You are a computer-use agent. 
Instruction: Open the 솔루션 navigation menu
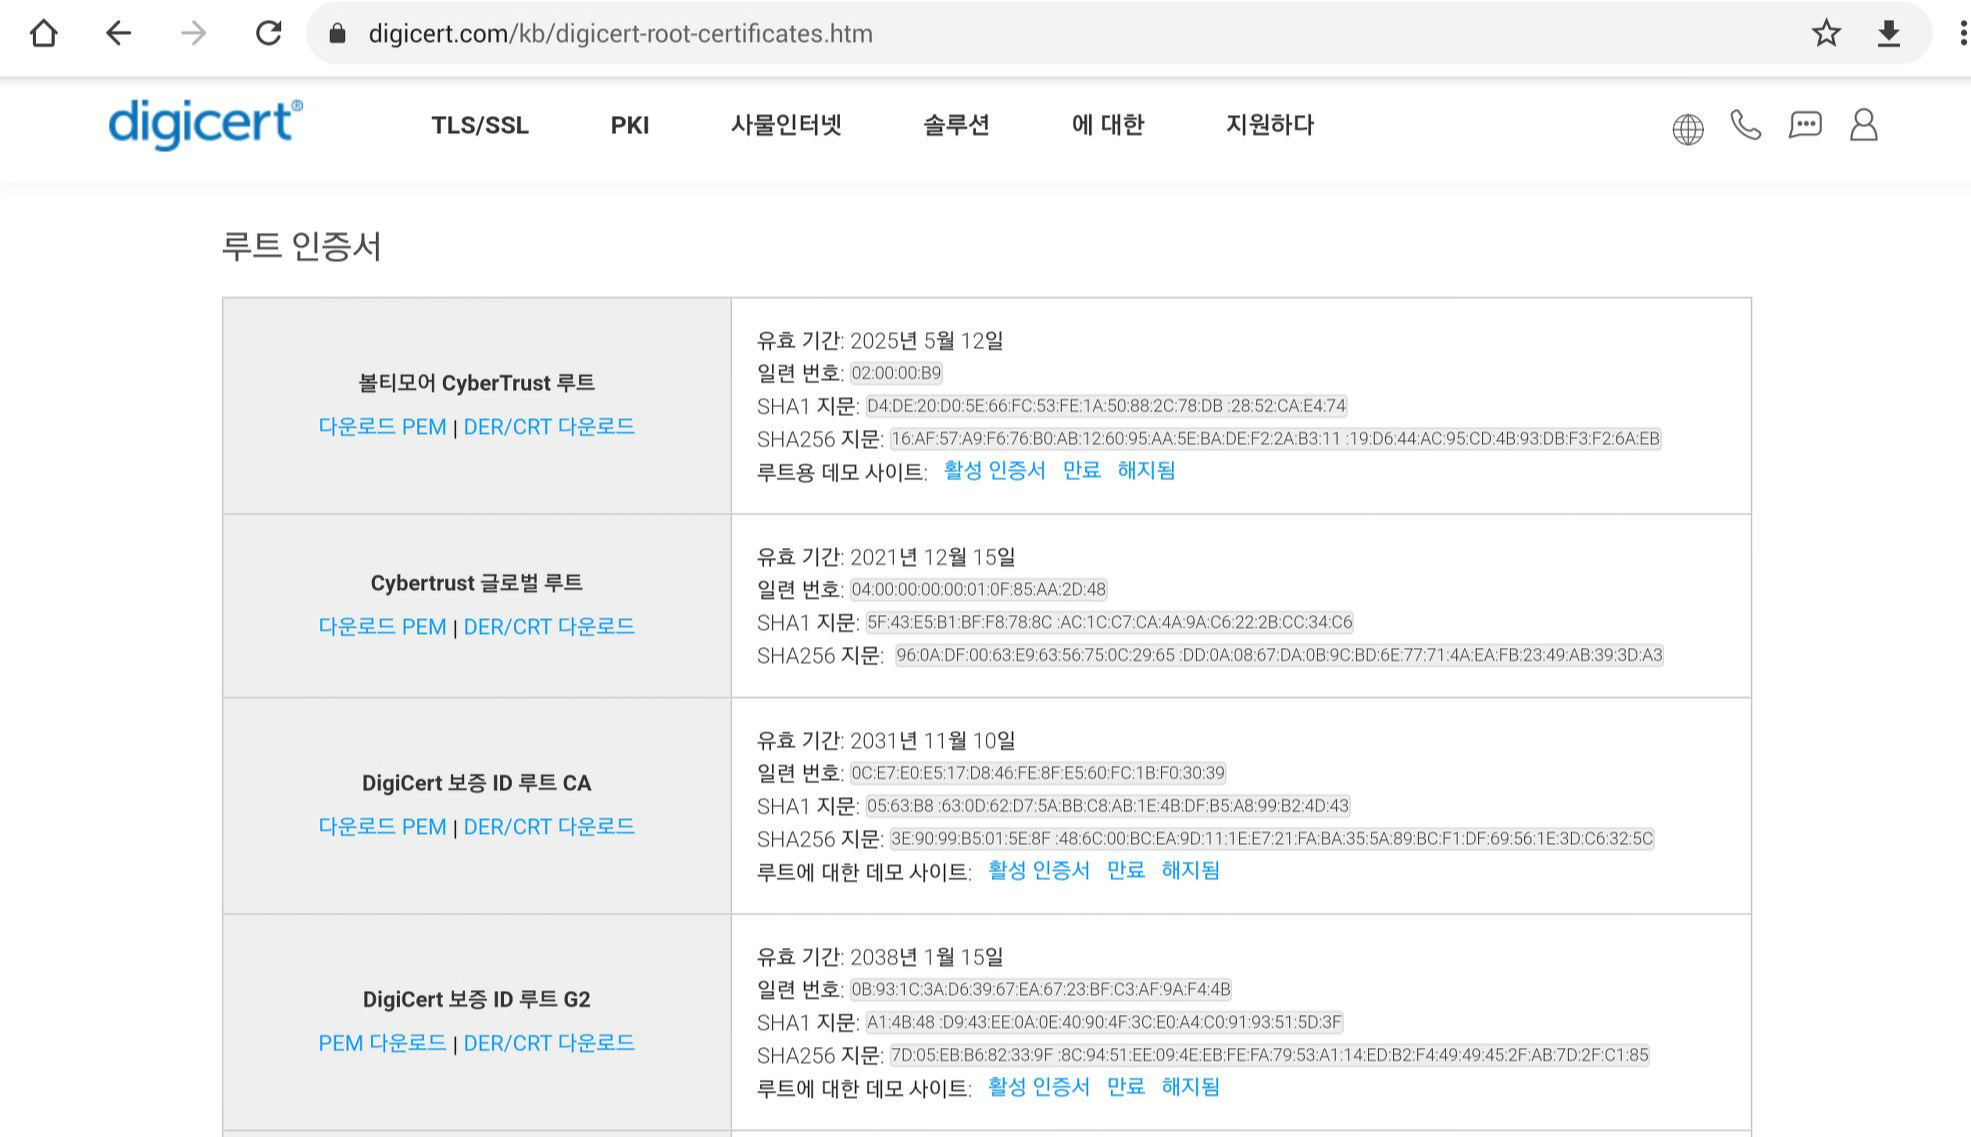click(956, 125)
